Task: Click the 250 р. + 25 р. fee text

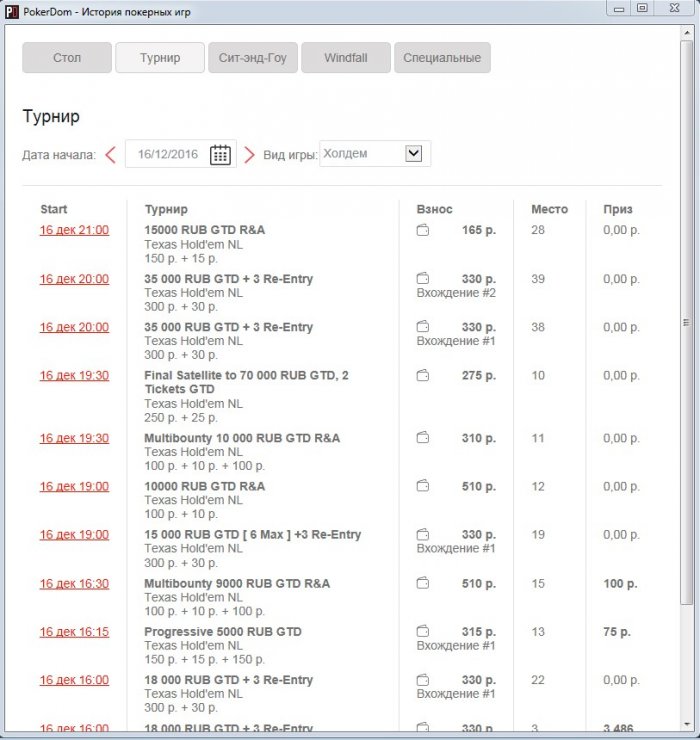Action: point(181,418)
